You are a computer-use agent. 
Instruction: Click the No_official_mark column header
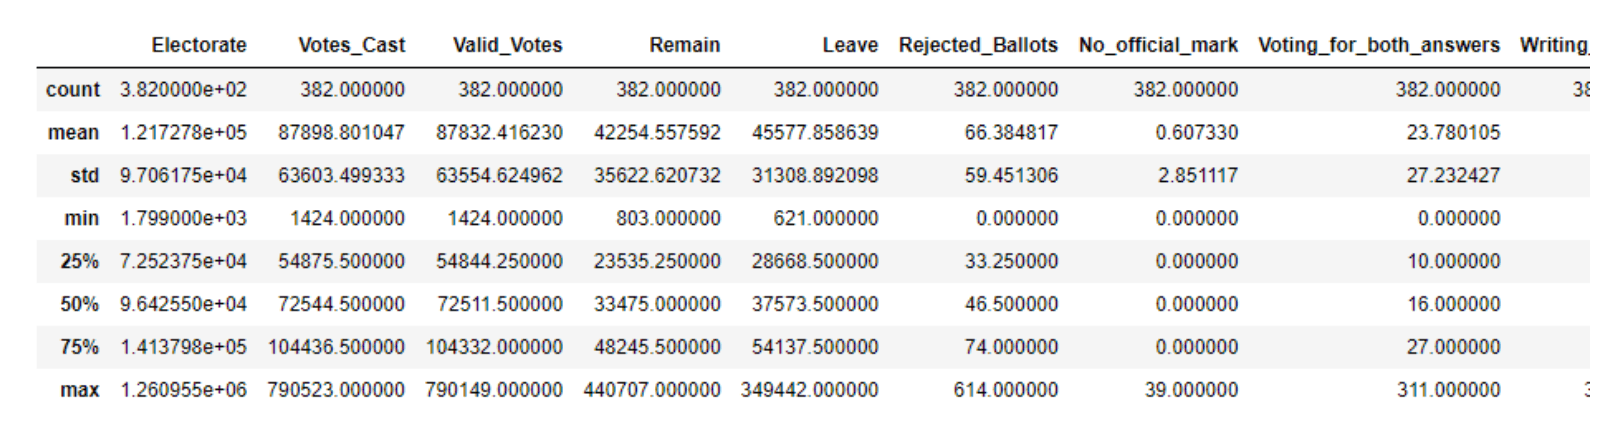tap(1157, 45)
